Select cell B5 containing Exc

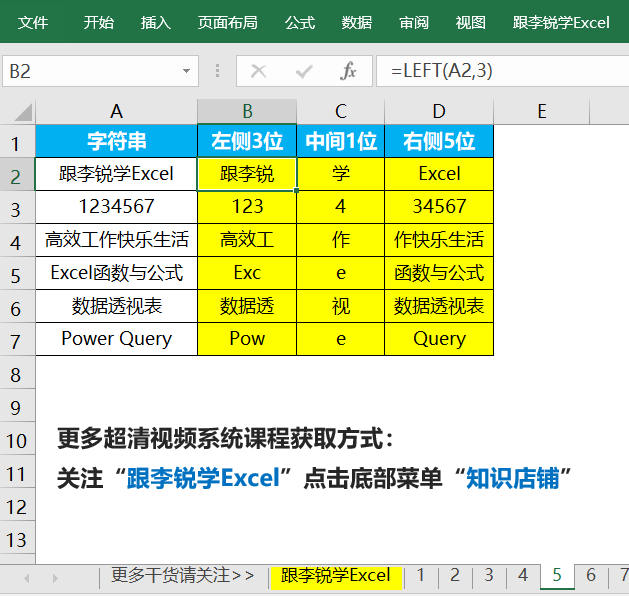(247, 273)
